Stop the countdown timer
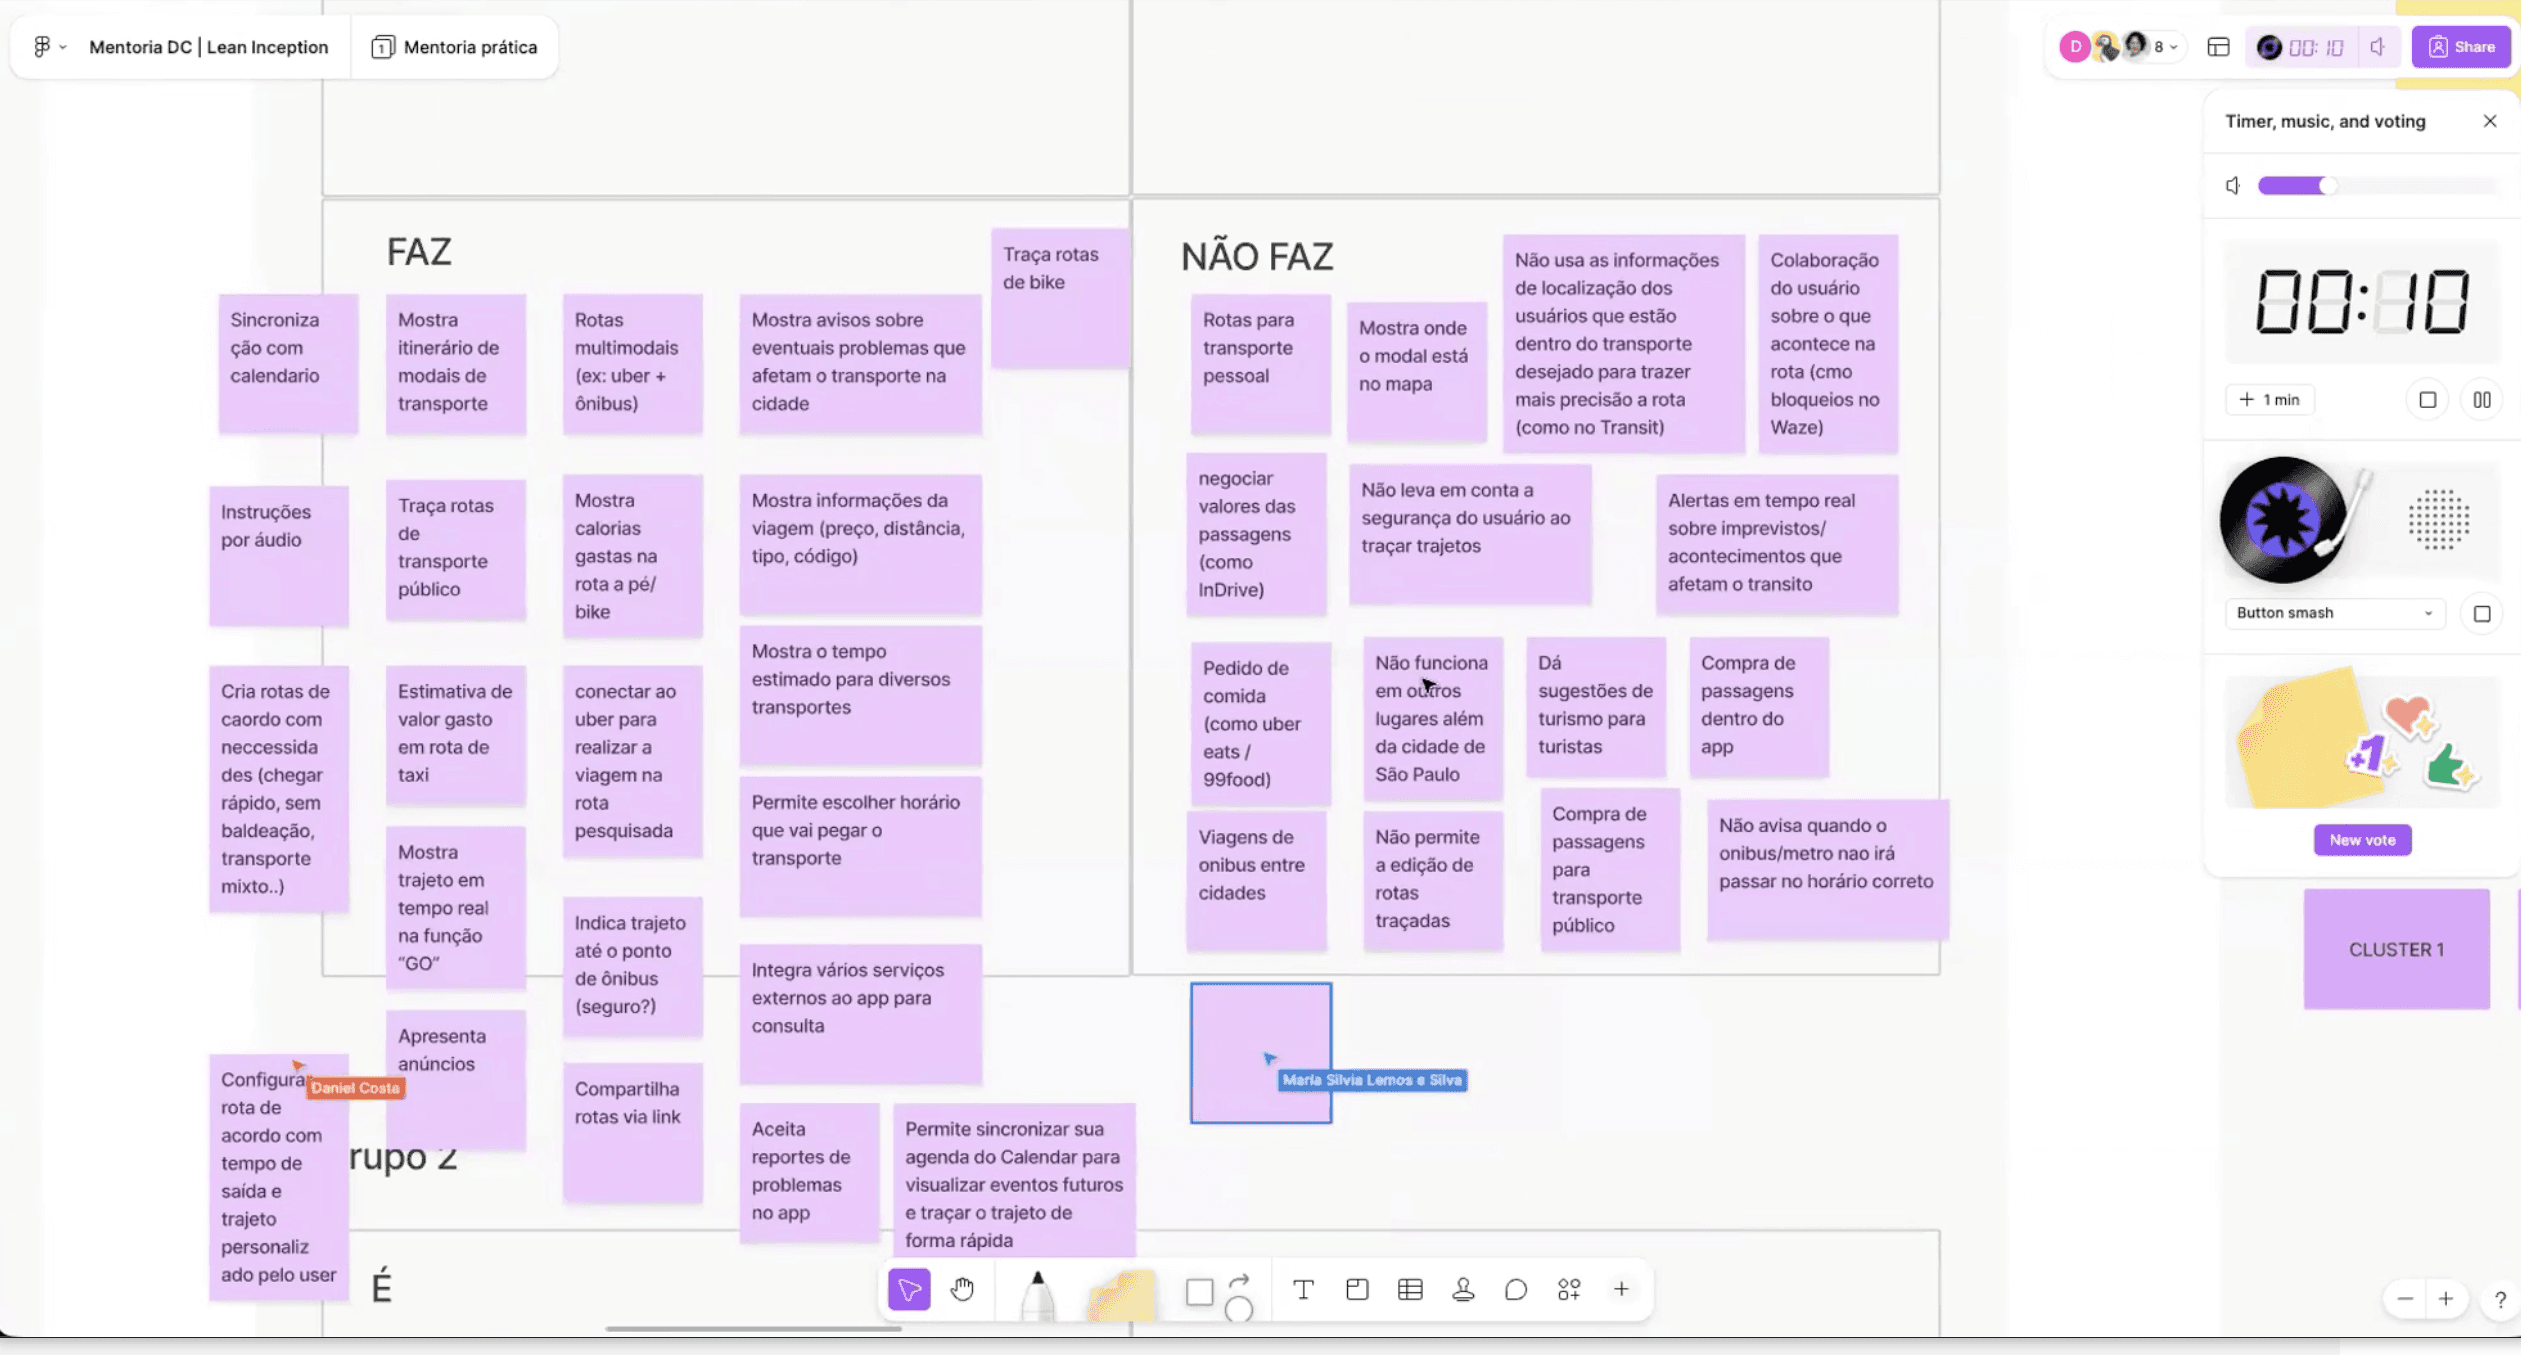 (x=2428, y=400)
